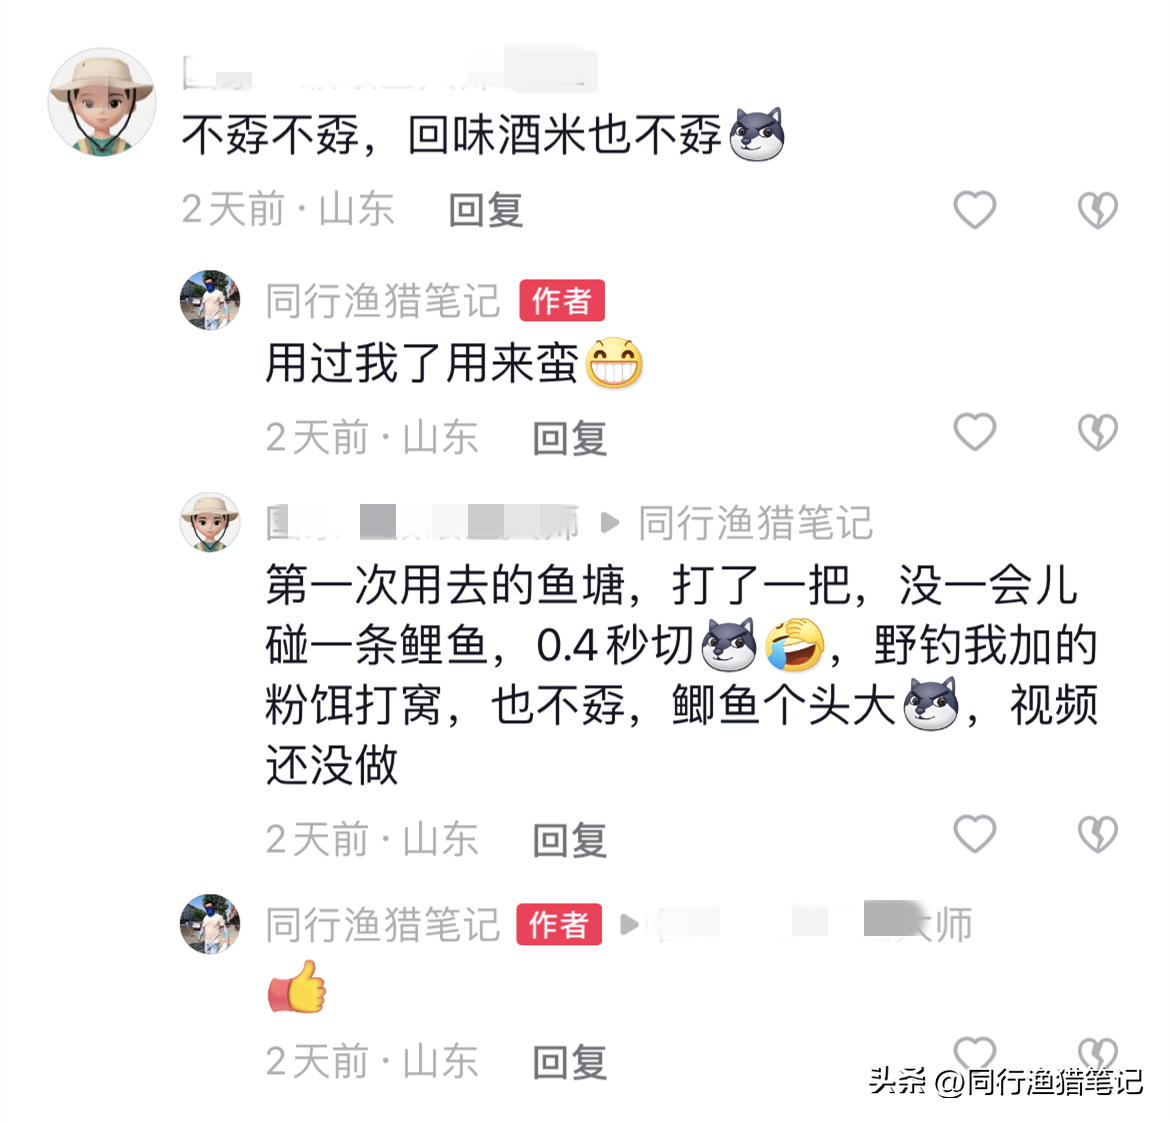Reply to the author's comment 用过我了用来蛮
Screen dimensions: 1170x1122
tap(569, 437)
